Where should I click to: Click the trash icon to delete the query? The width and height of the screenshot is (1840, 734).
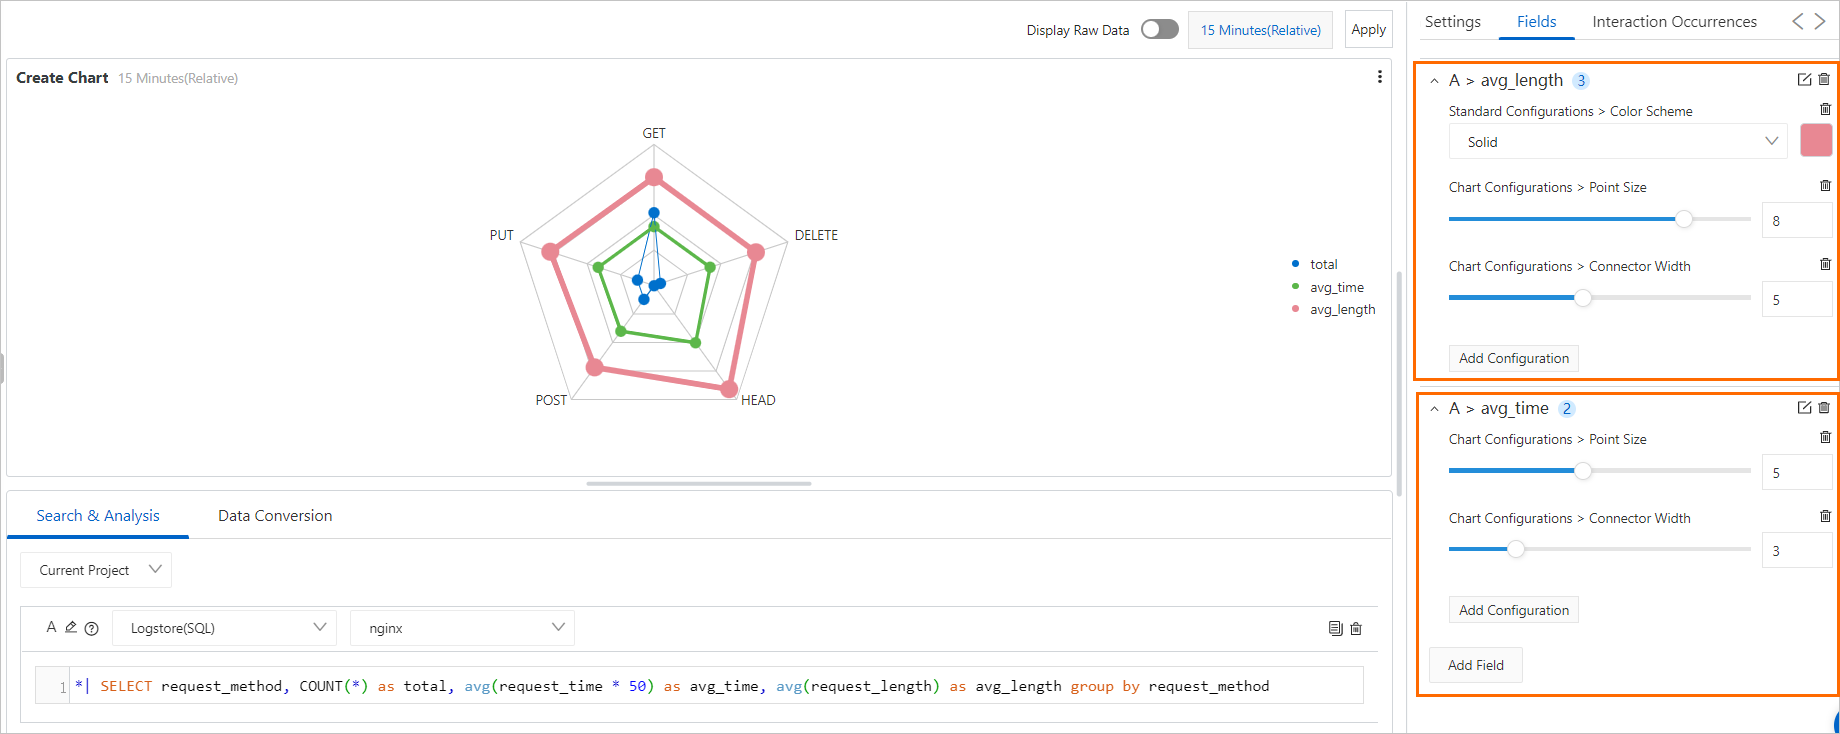coord(1356,628)
